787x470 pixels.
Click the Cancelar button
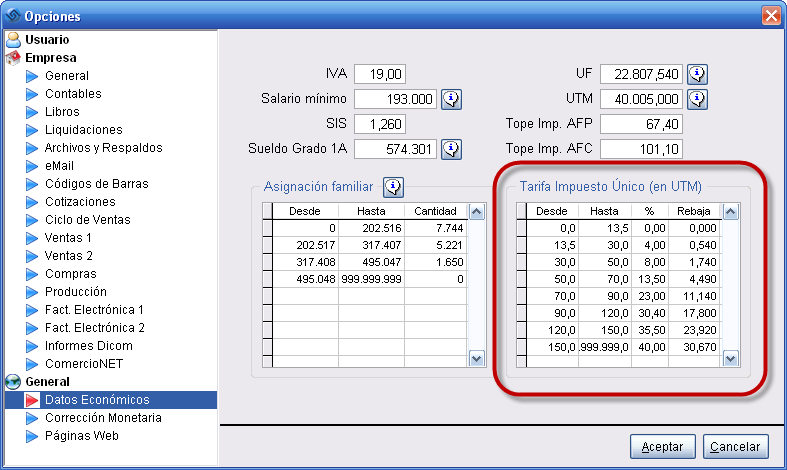tap(735, 446)
